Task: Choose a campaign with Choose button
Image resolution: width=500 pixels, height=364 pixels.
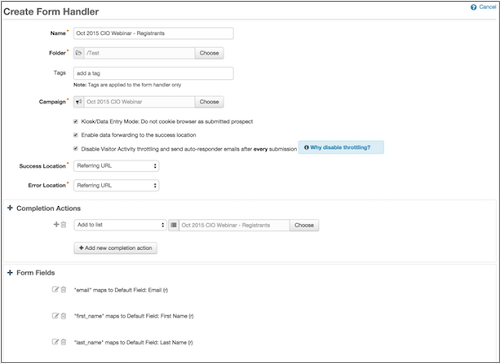Action: tap(209, 102)
